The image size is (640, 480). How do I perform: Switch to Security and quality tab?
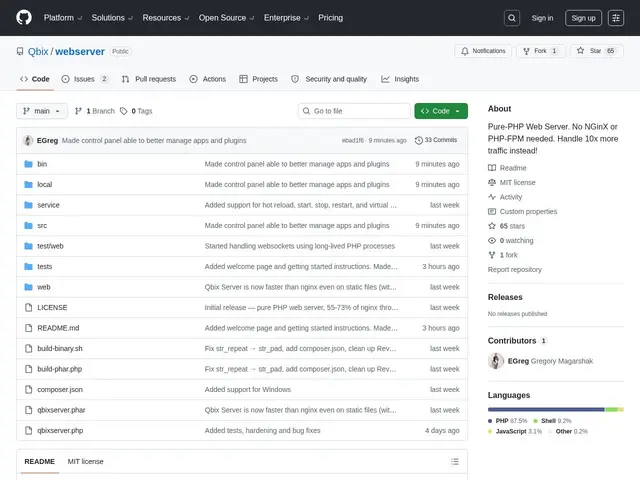point(329,79)
